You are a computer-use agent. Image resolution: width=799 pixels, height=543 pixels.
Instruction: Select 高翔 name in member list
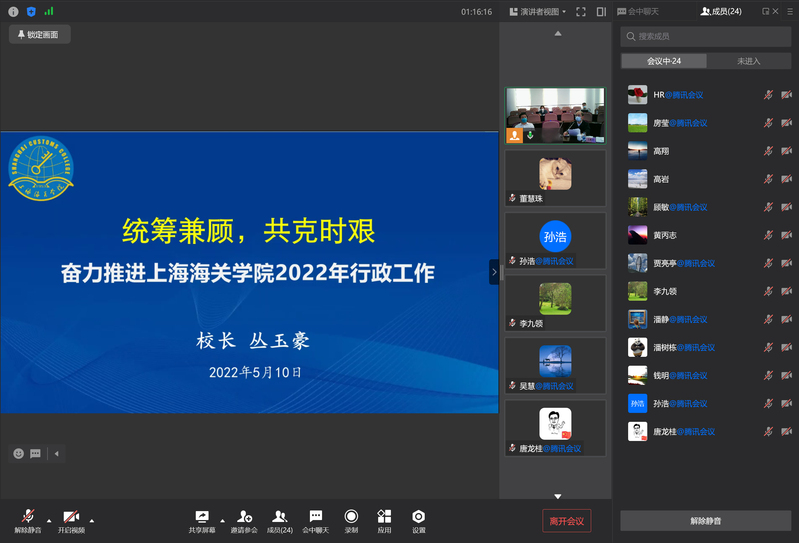[x=661, y=151]
